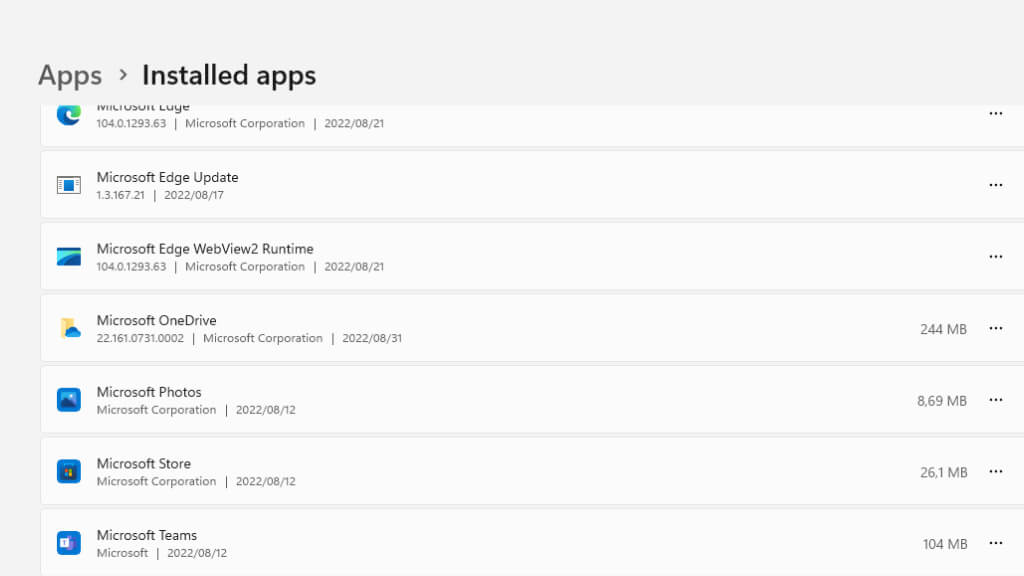
Task: Open three-dot menu for Edge WebView2 Runtime
Action: point(995,257)
